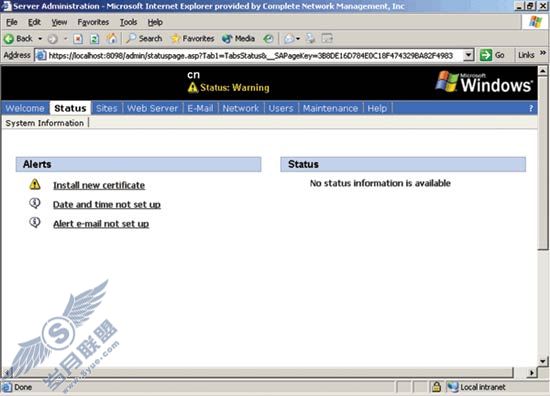Open the Favorites star toolbar button
This screenshot has width=550, height=396.
(x=193, y=39)
